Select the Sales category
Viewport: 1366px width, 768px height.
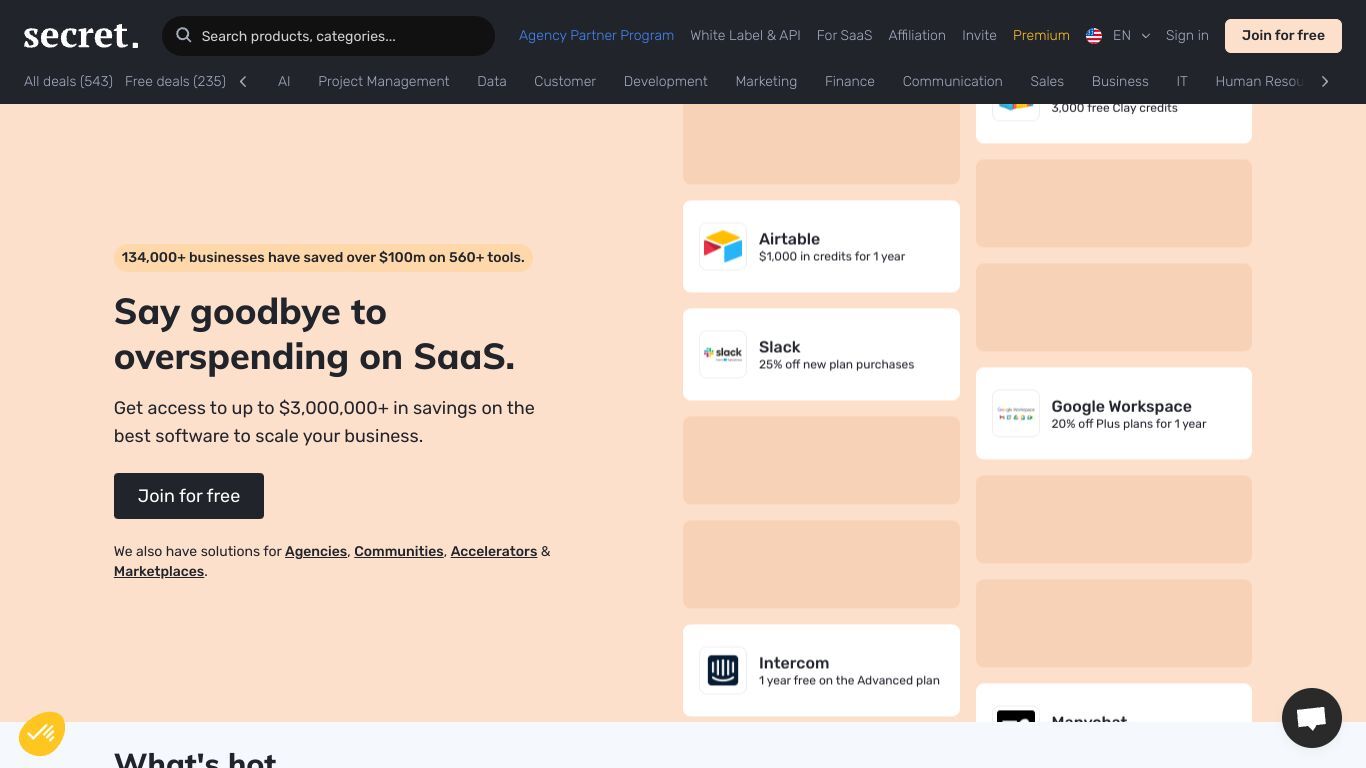(1047, 81)
